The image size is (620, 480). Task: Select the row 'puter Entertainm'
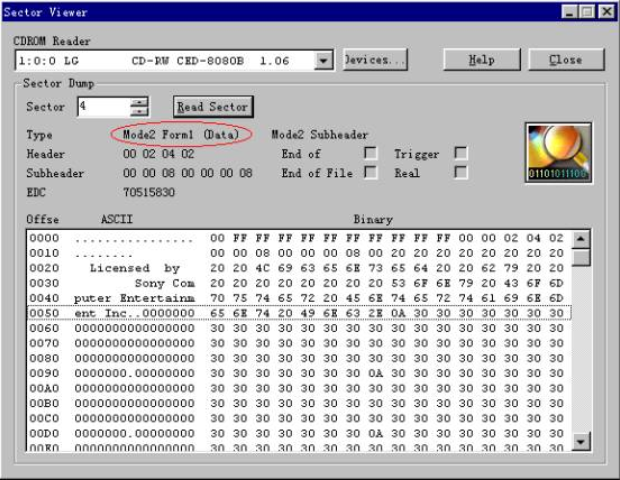click(x=299, y=298)
